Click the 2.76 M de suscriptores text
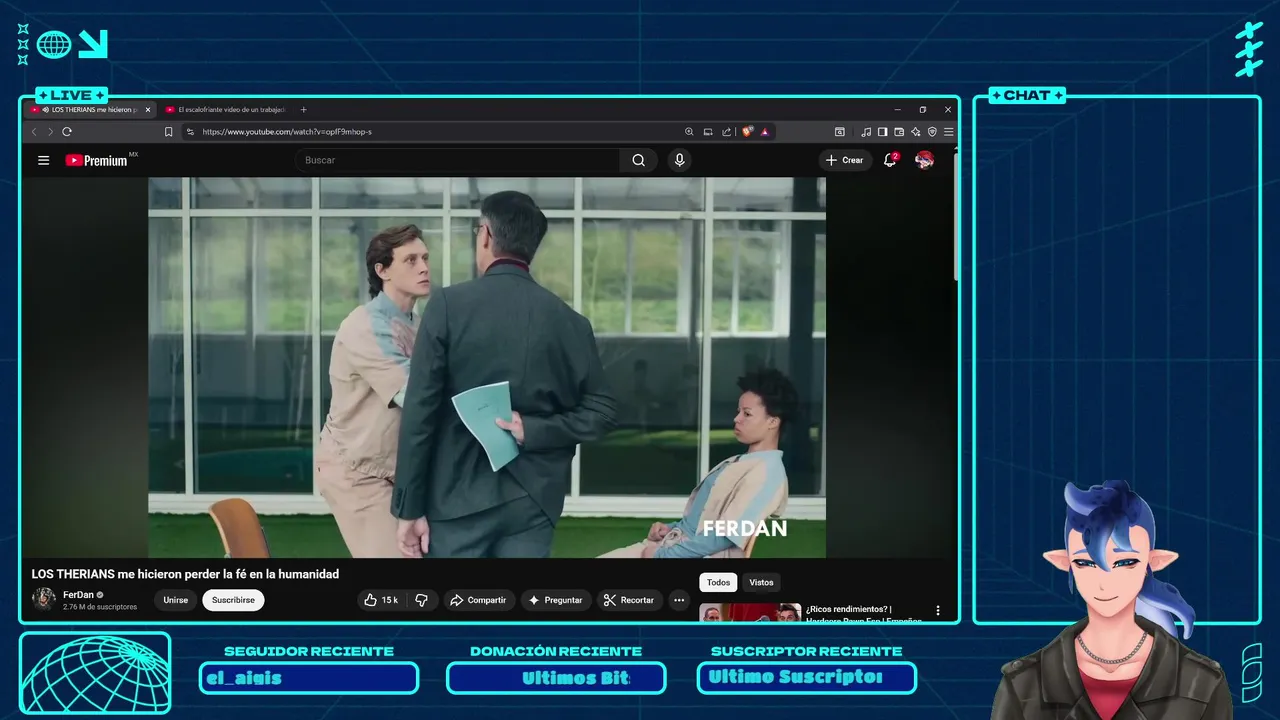The width and height of the screenshot is (1280, 720). (x=100, y=607)
